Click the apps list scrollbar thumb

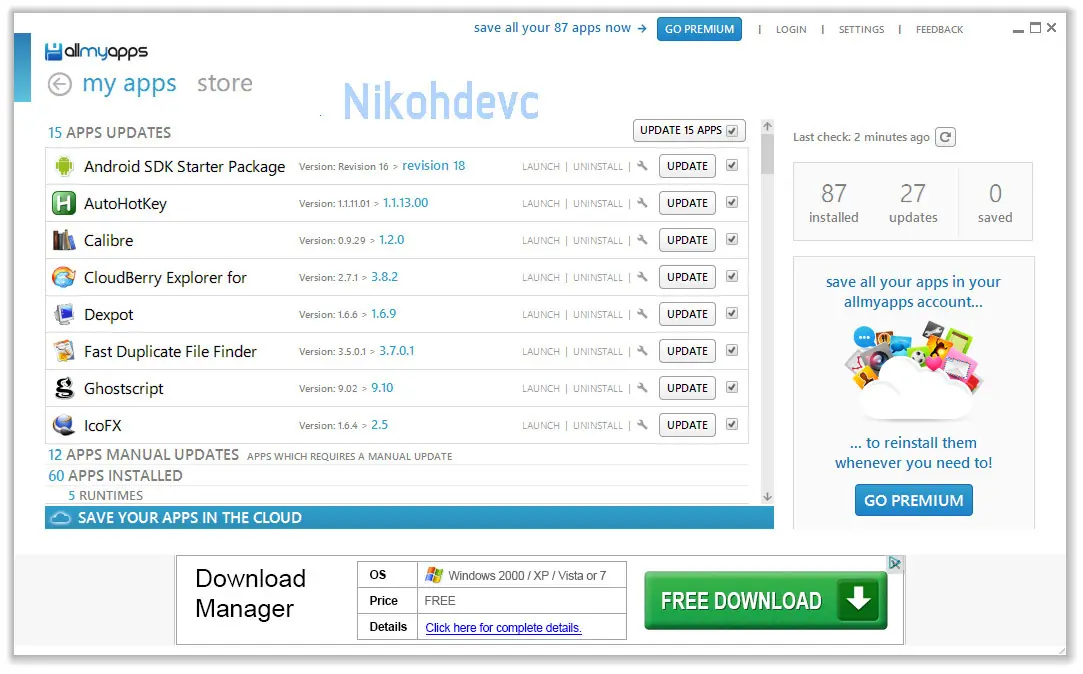click(767, 154)
